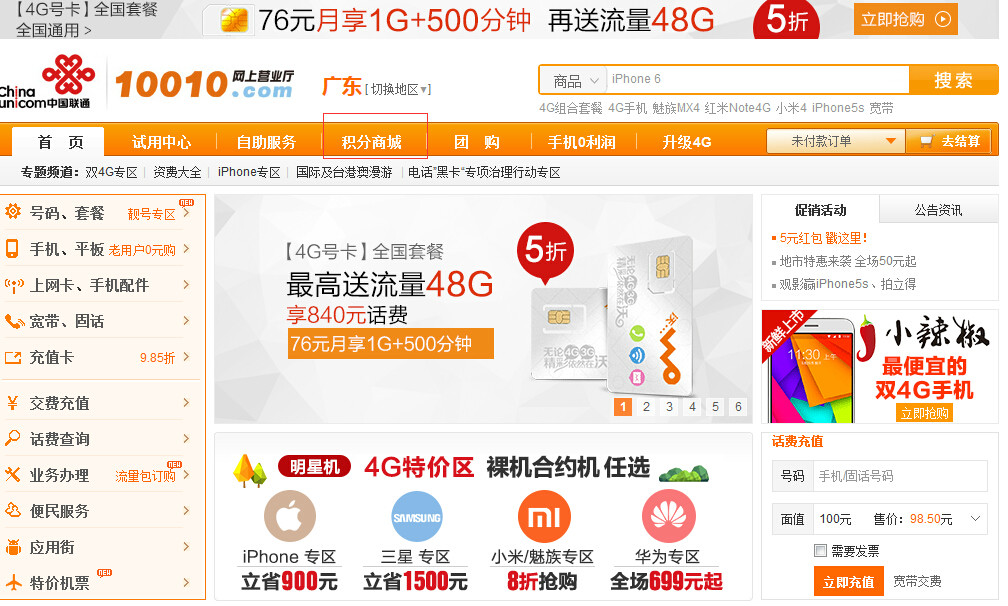Click the China Unicom logo

tap(46, 82)
